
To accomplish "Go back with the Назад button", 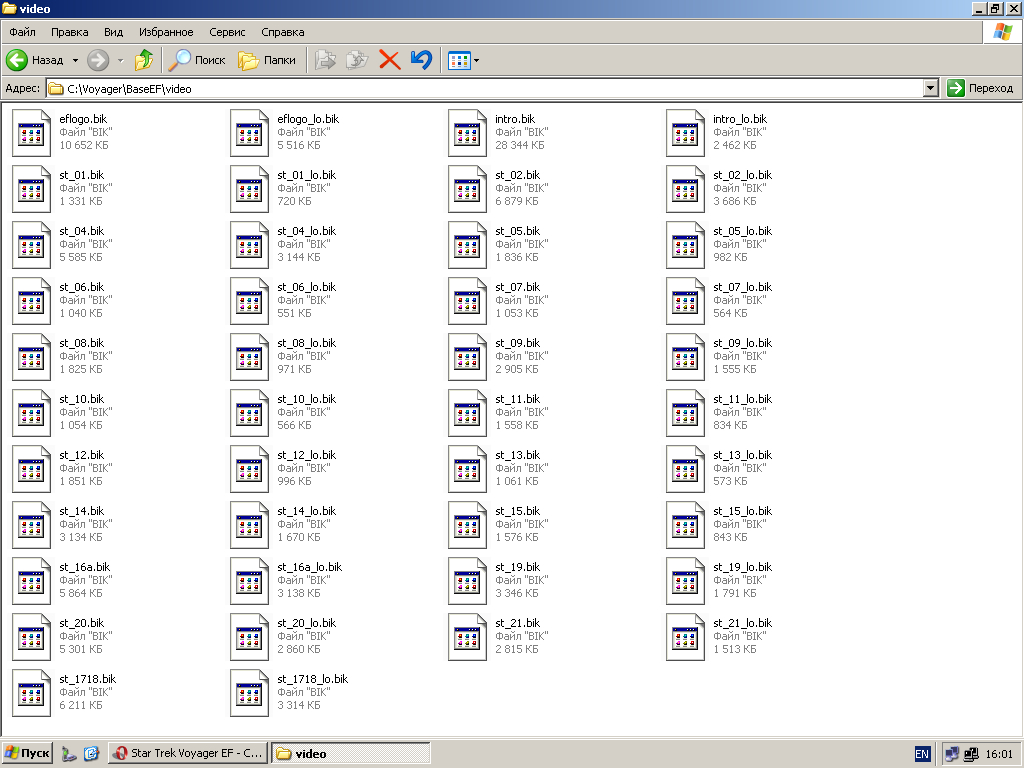I will pyautogui.click(x=35, y=60).
